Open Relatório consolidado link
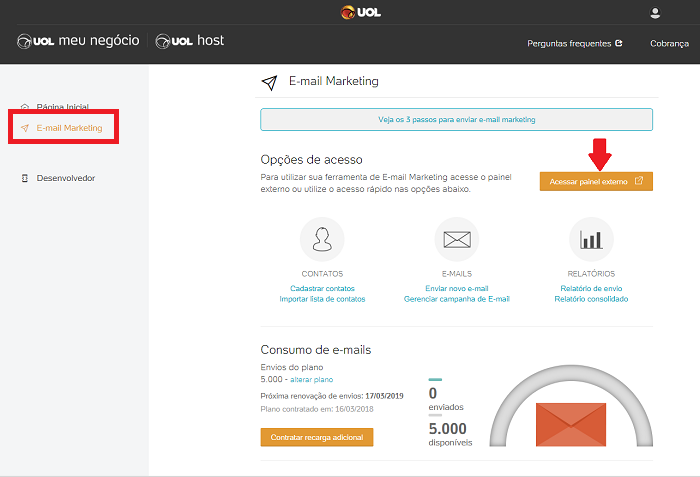This screenshot has height=477, width=700. [x=591, y=299]
